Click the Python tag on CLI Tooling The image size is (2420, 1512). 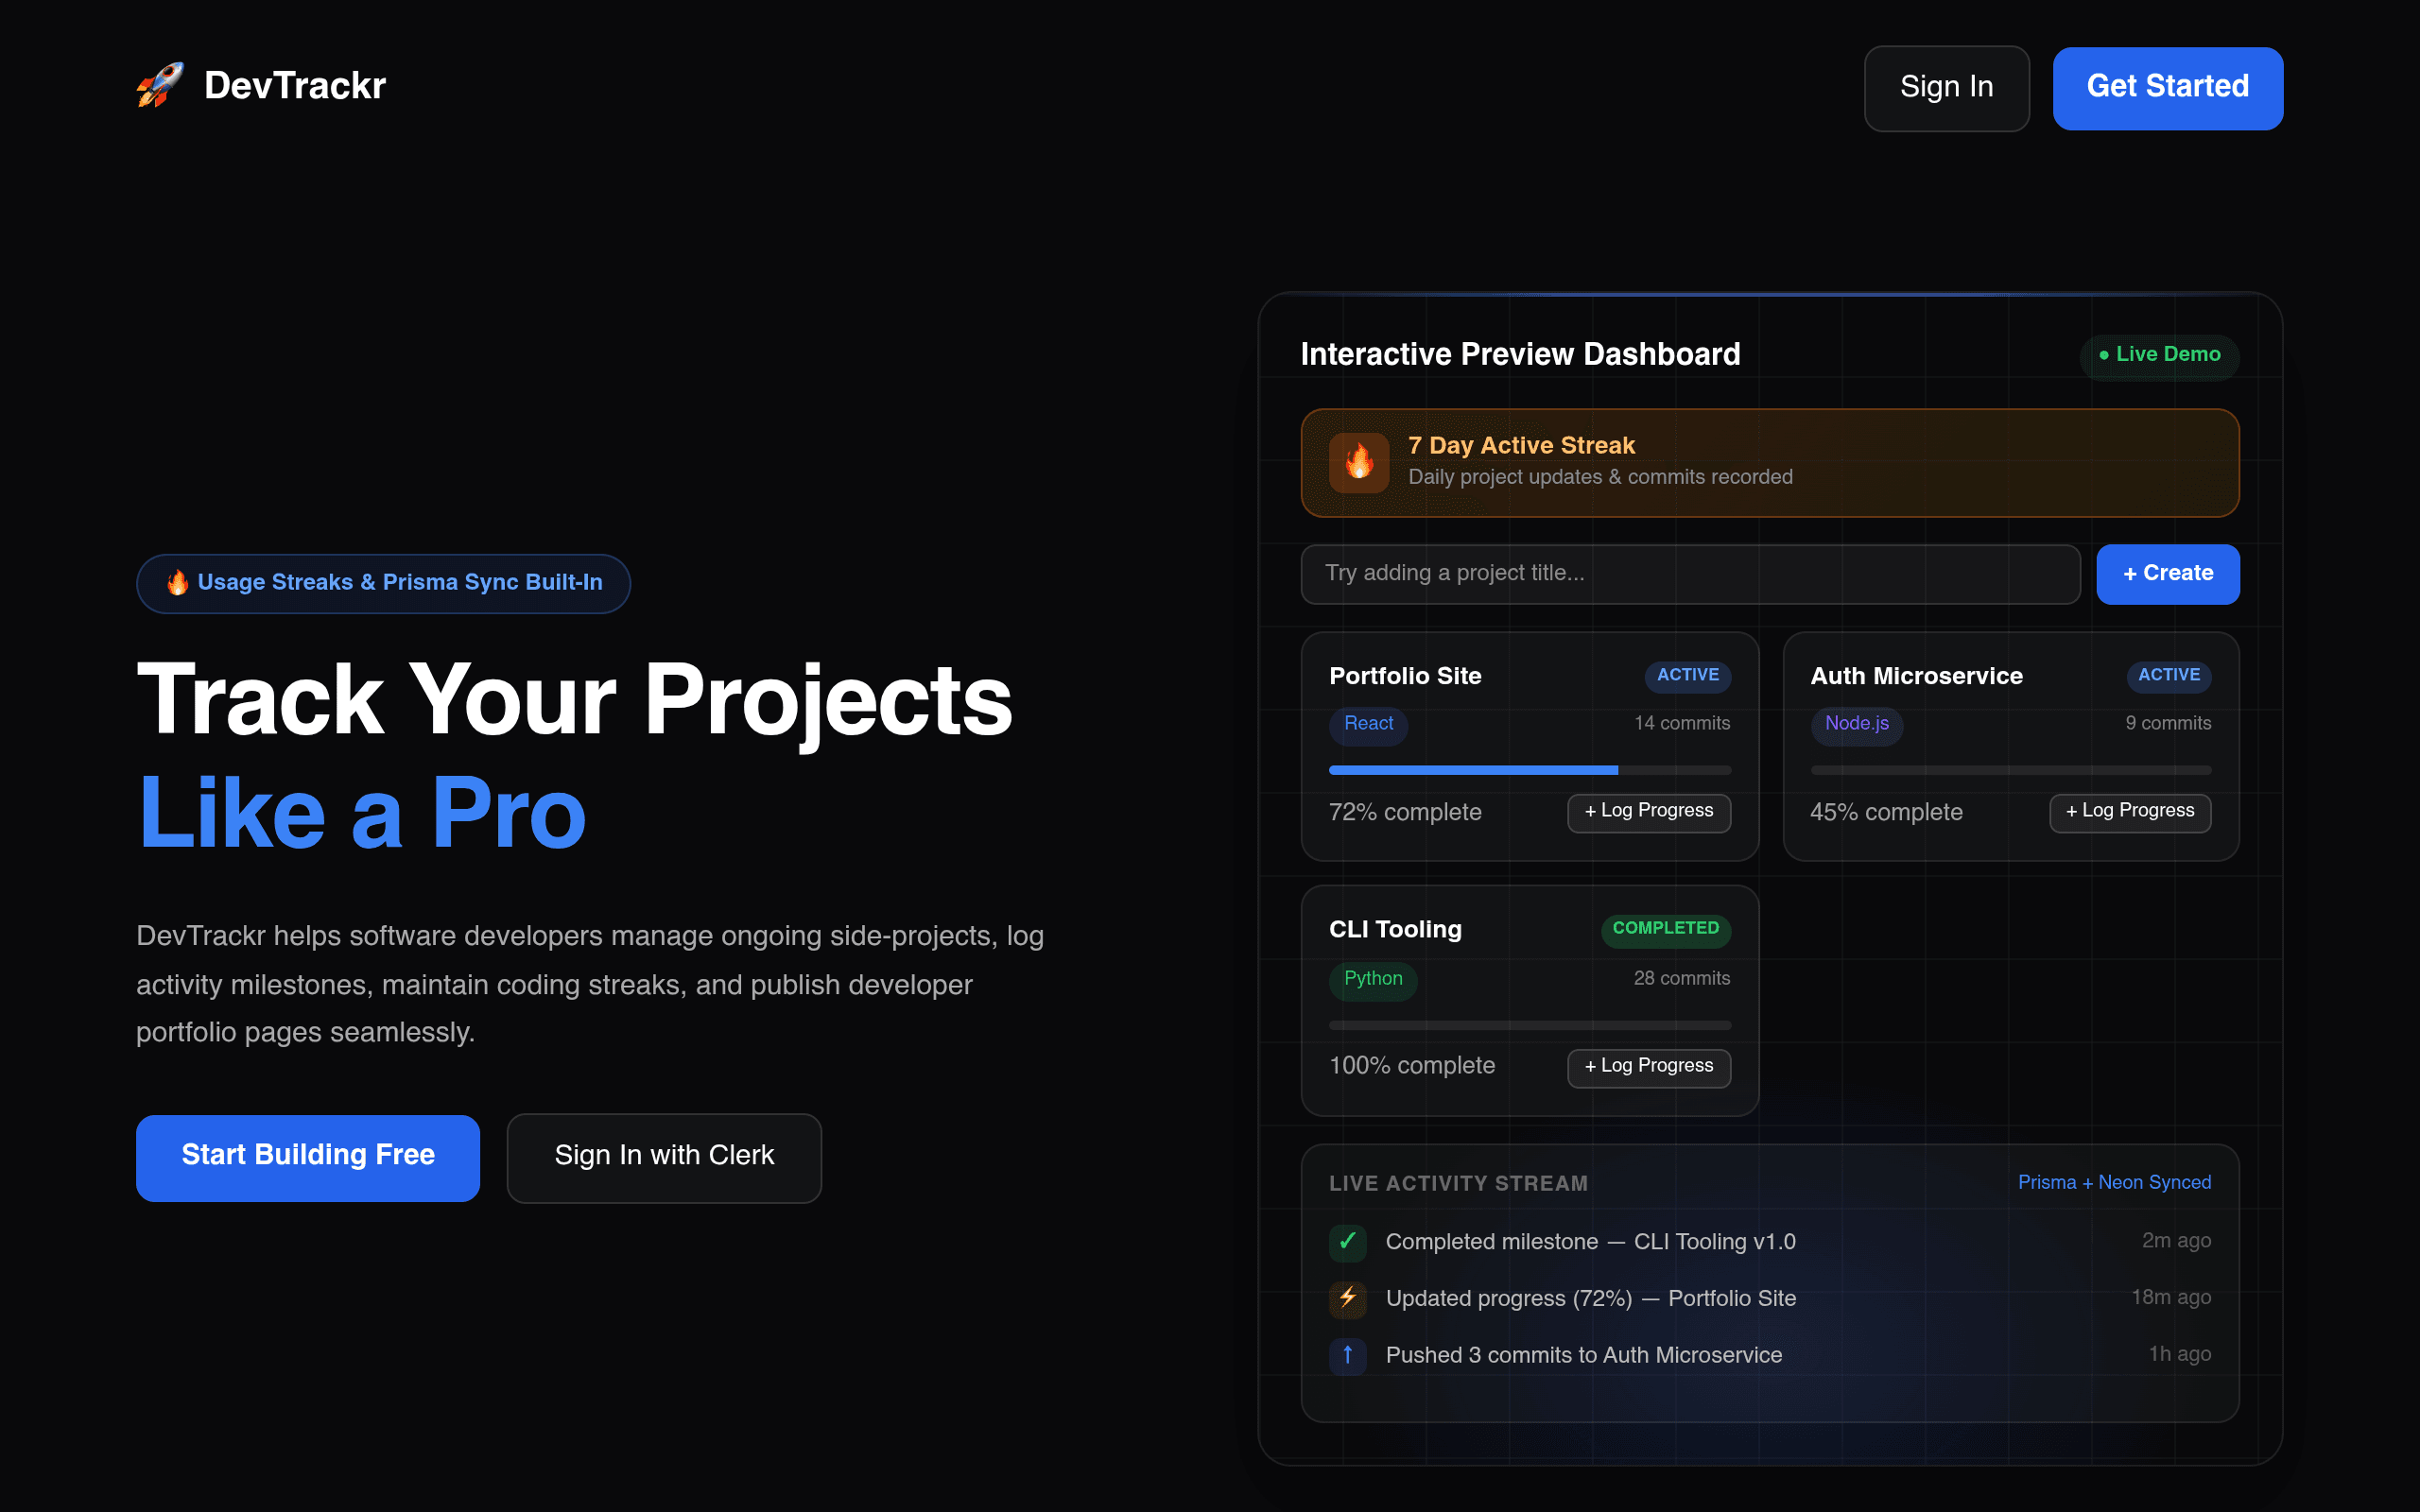[1373, 979]
